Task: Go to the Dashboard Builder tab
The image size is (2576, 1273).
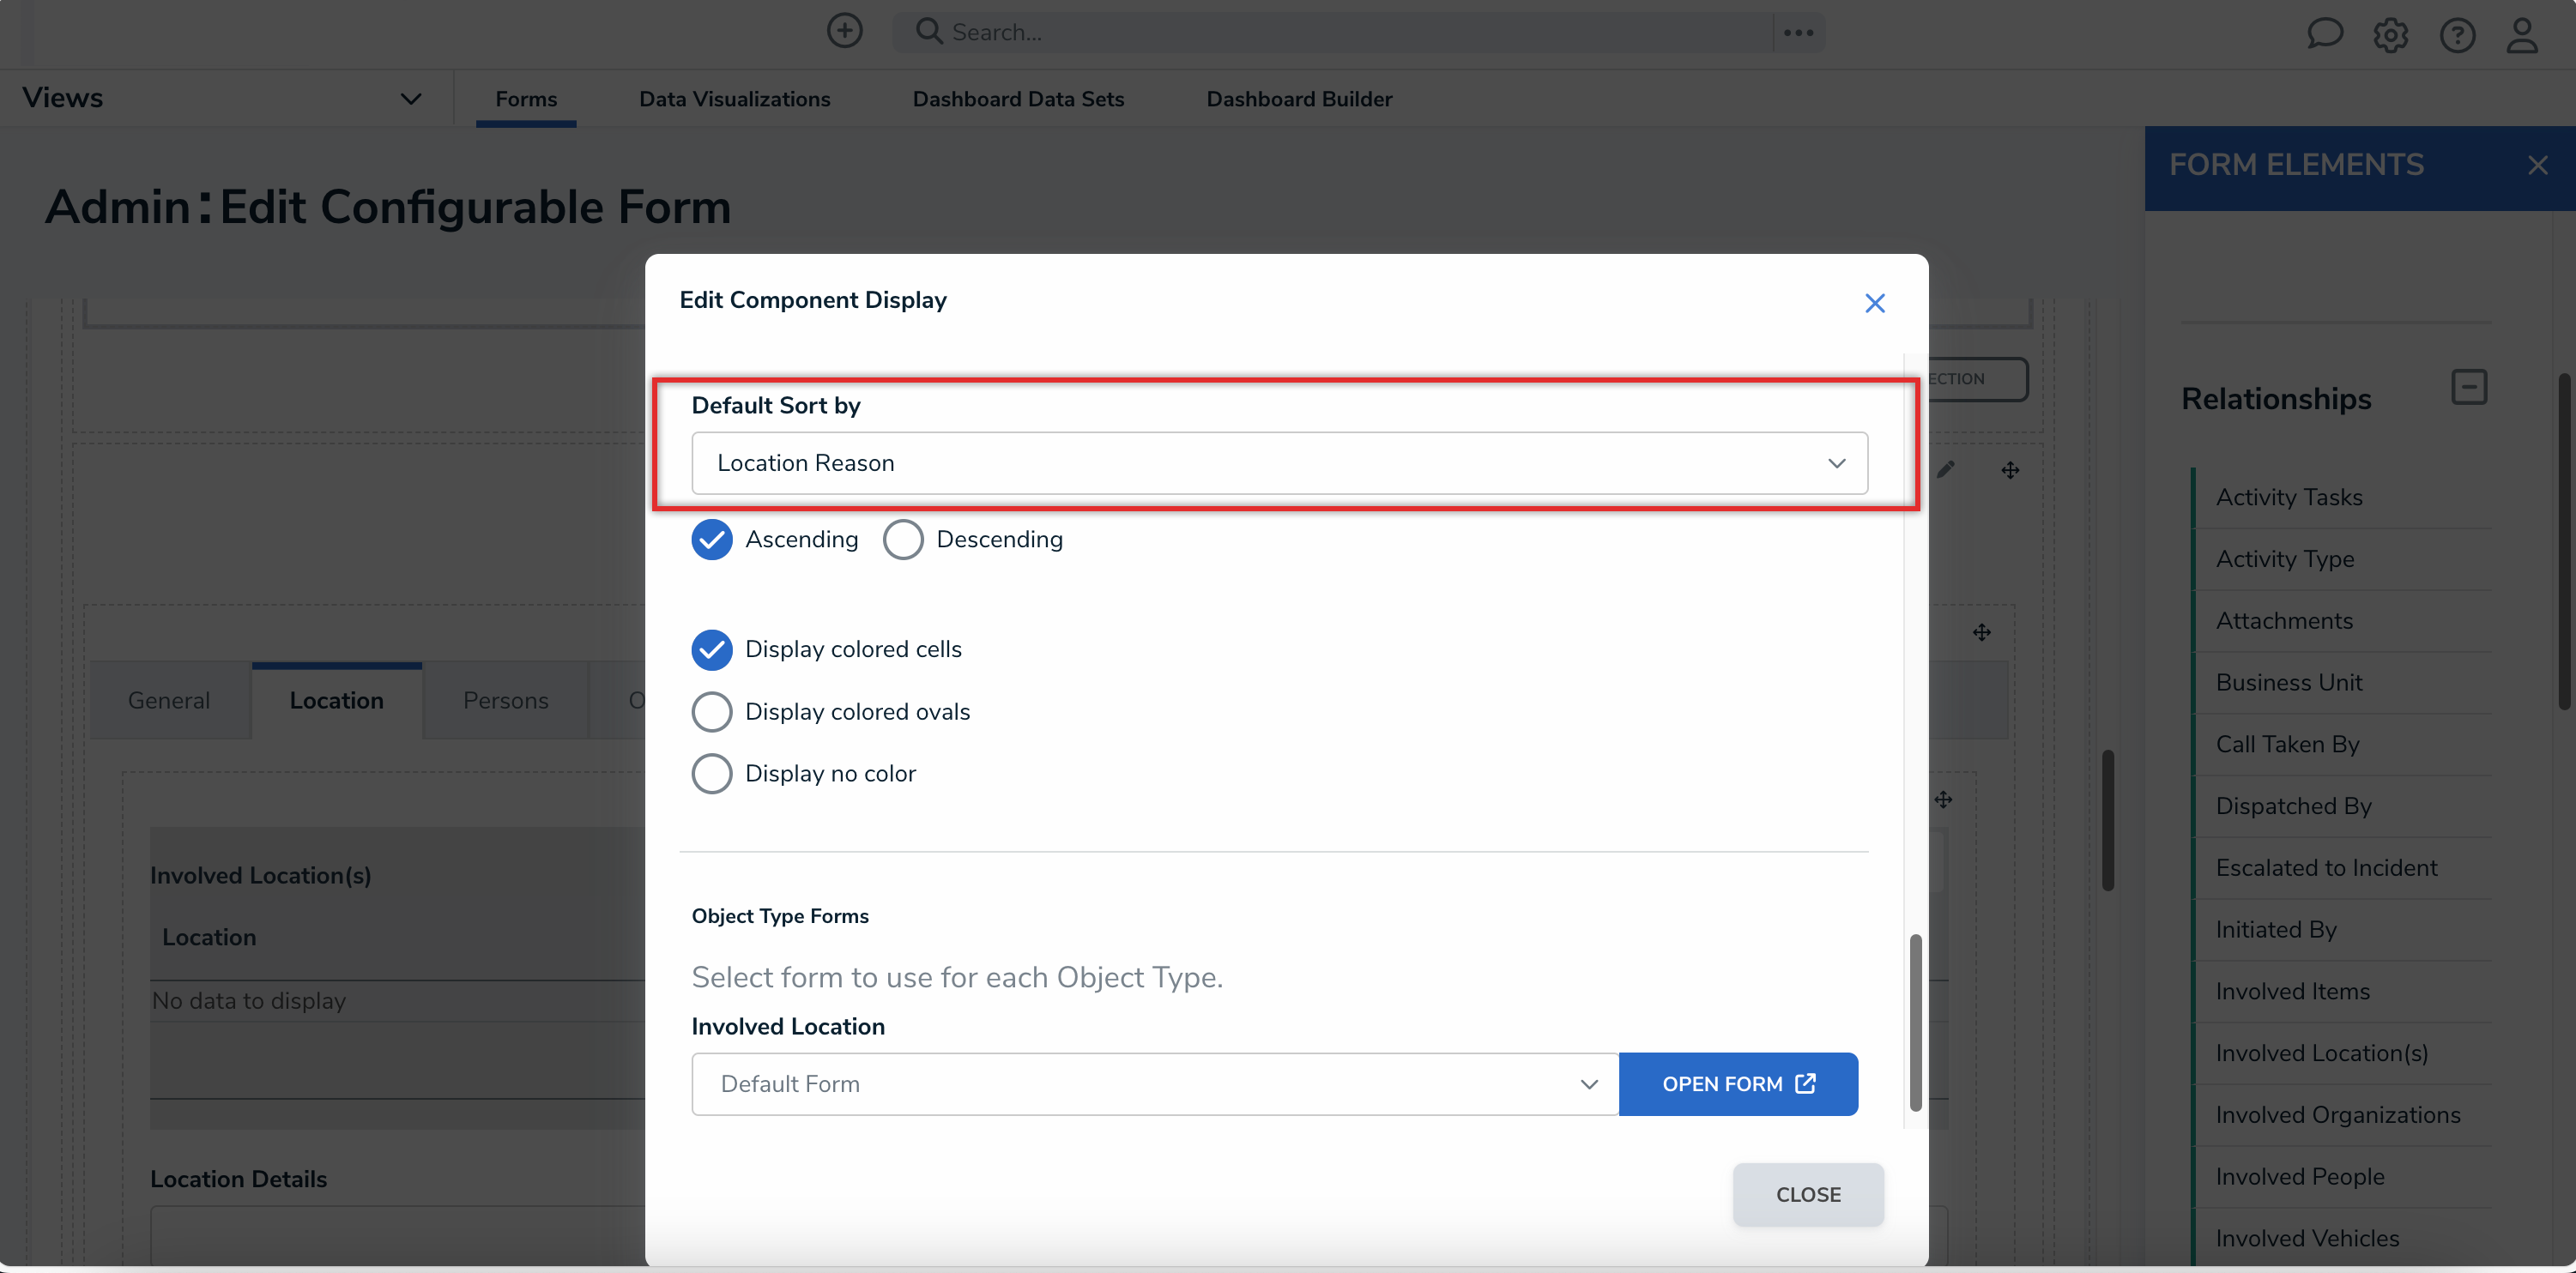Action: click(1298, 99)
